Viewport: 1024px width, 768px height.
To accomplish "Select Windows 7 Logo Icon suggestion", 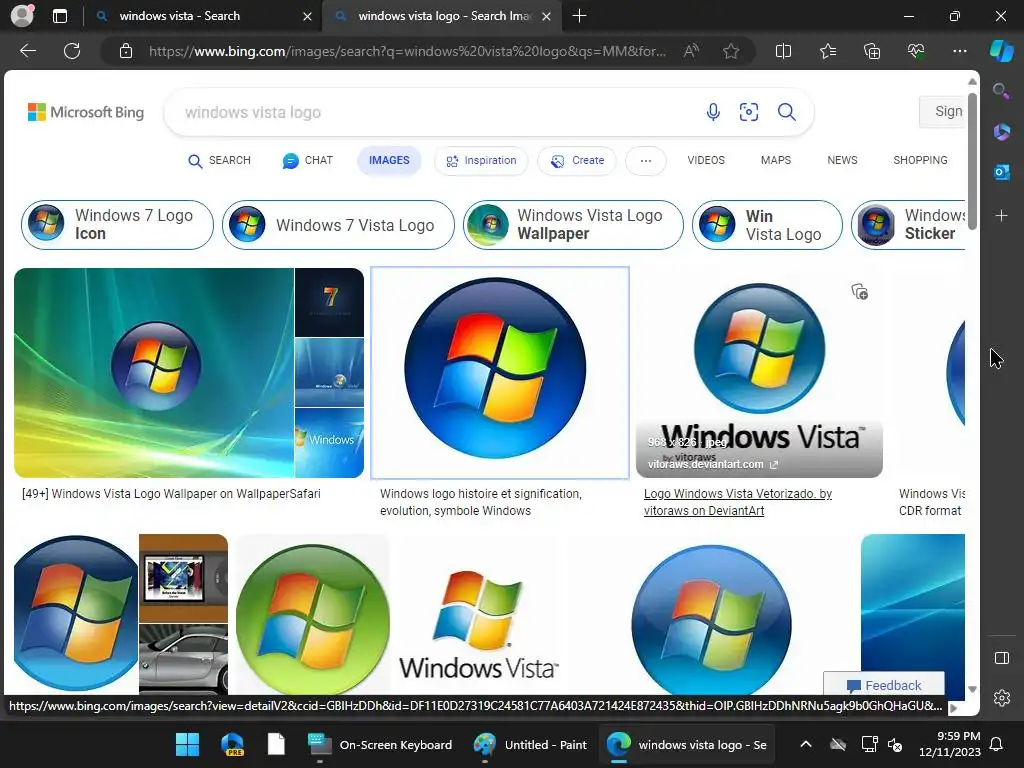I will coord(118,225).
